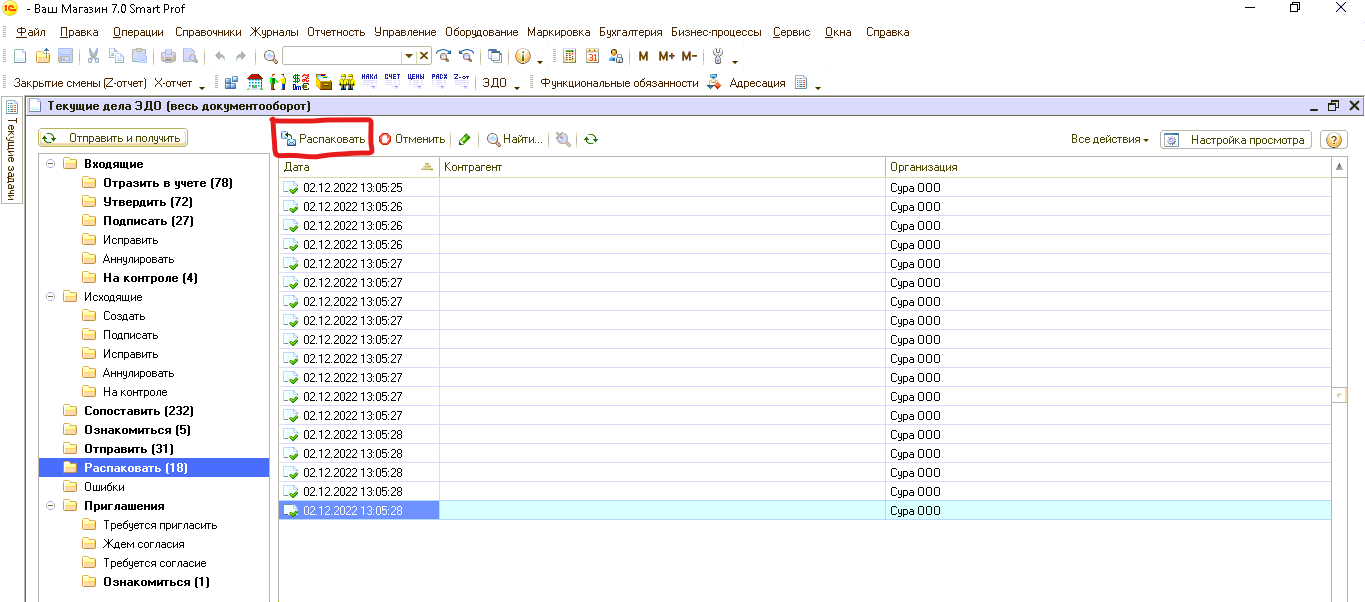The image size is (1365, 602).
Task: Open the Отчетность menu
Action: (336, 32)
